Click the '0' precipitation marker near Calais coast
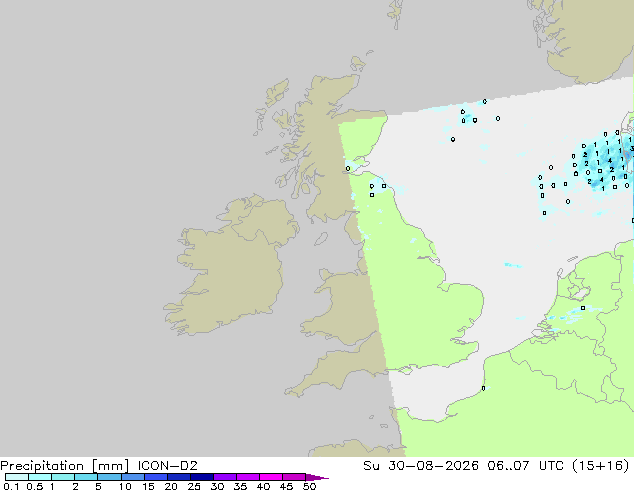634x490 pixels. (483, 389)
